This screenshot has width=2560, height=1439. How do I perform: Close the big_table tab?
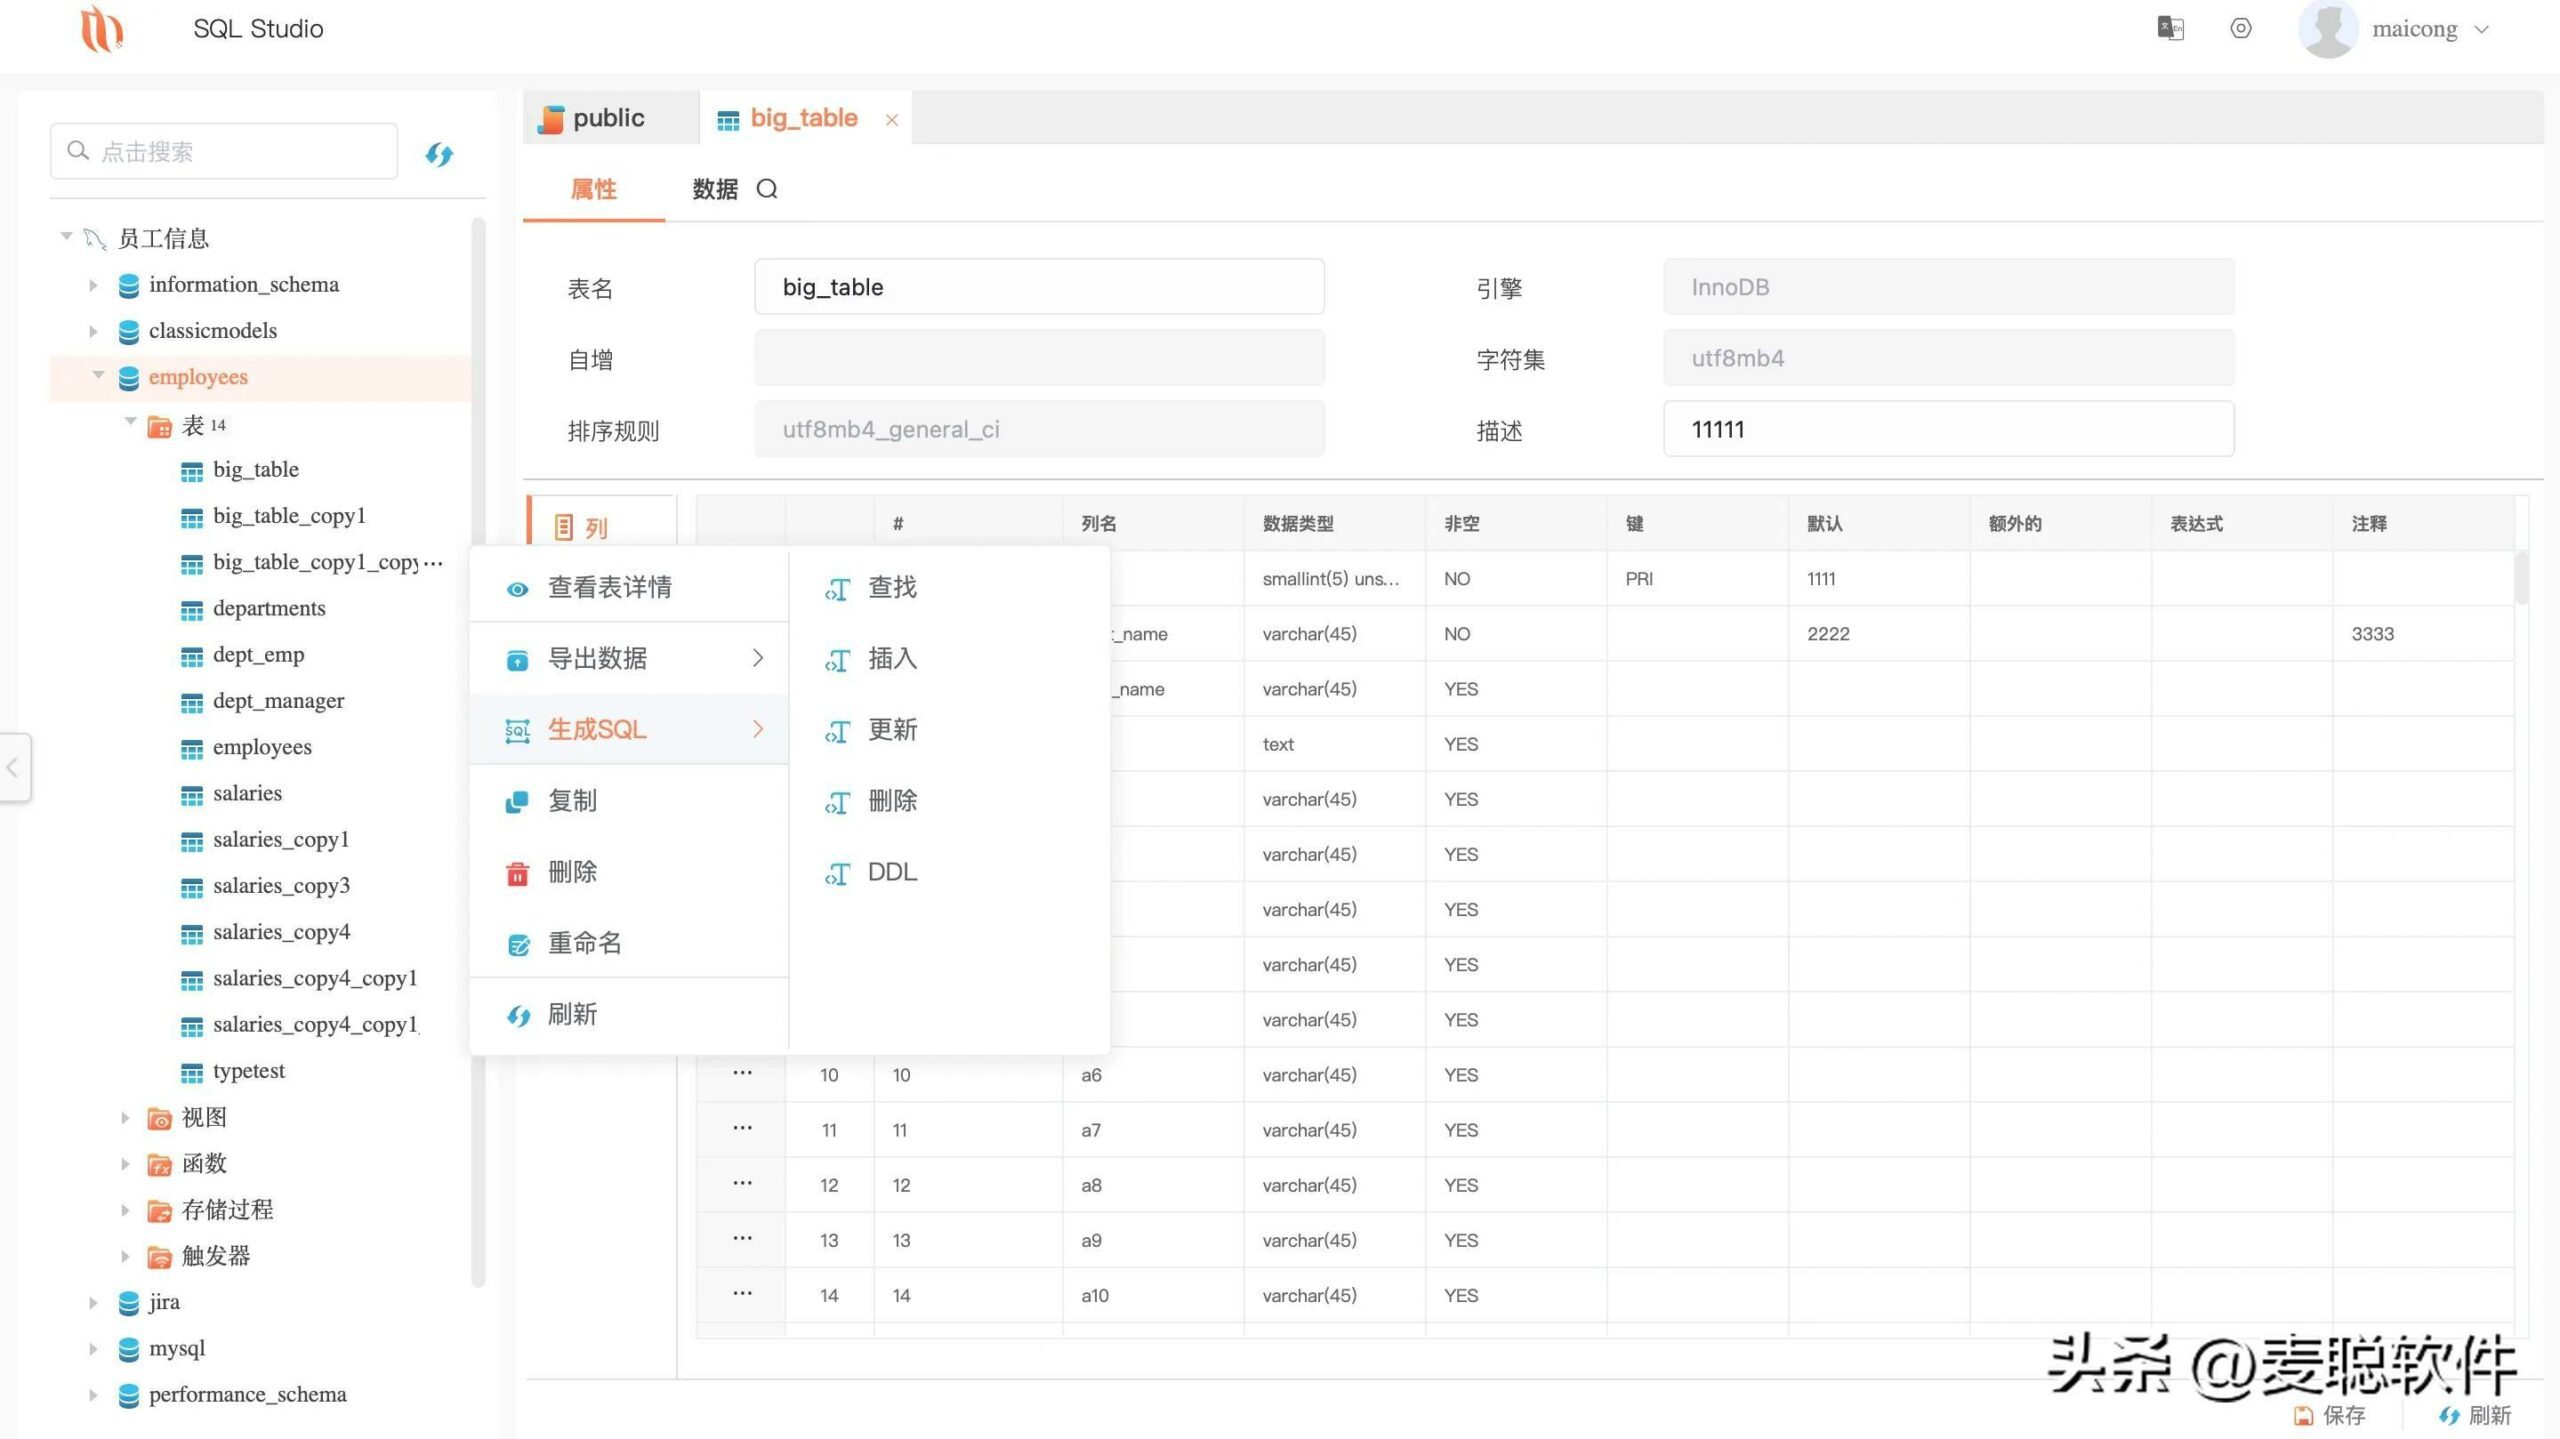[892, 120]
